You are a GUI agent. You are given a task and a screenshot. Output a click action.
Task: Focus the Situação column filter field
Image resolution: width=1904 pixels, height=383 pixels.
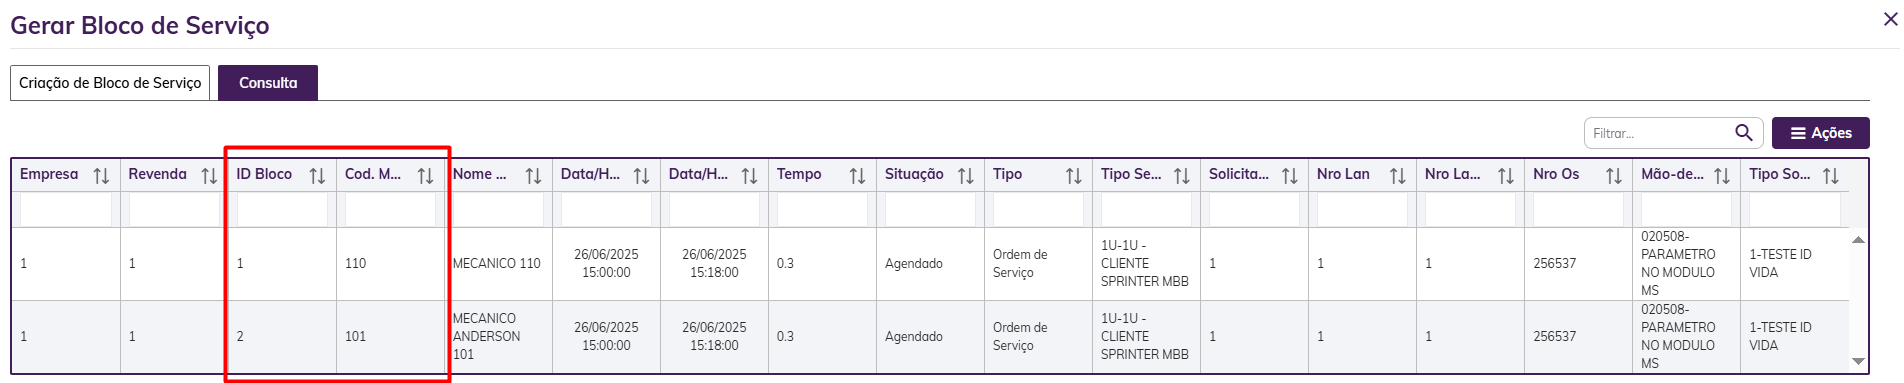(x=930, y=209)
